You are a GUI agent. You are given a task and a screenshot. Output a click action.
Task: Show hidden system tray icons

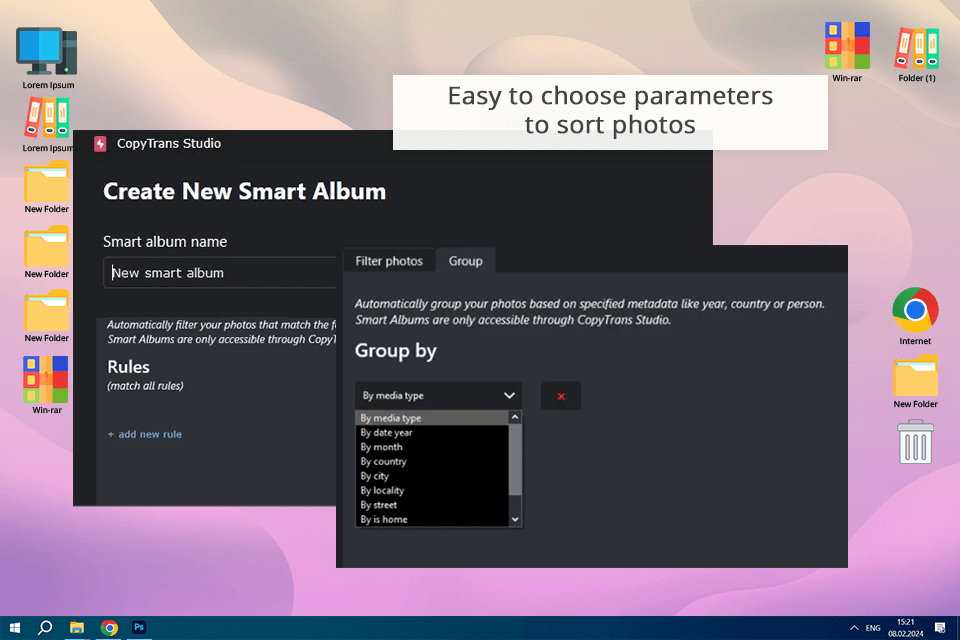[x=854, y=628]
